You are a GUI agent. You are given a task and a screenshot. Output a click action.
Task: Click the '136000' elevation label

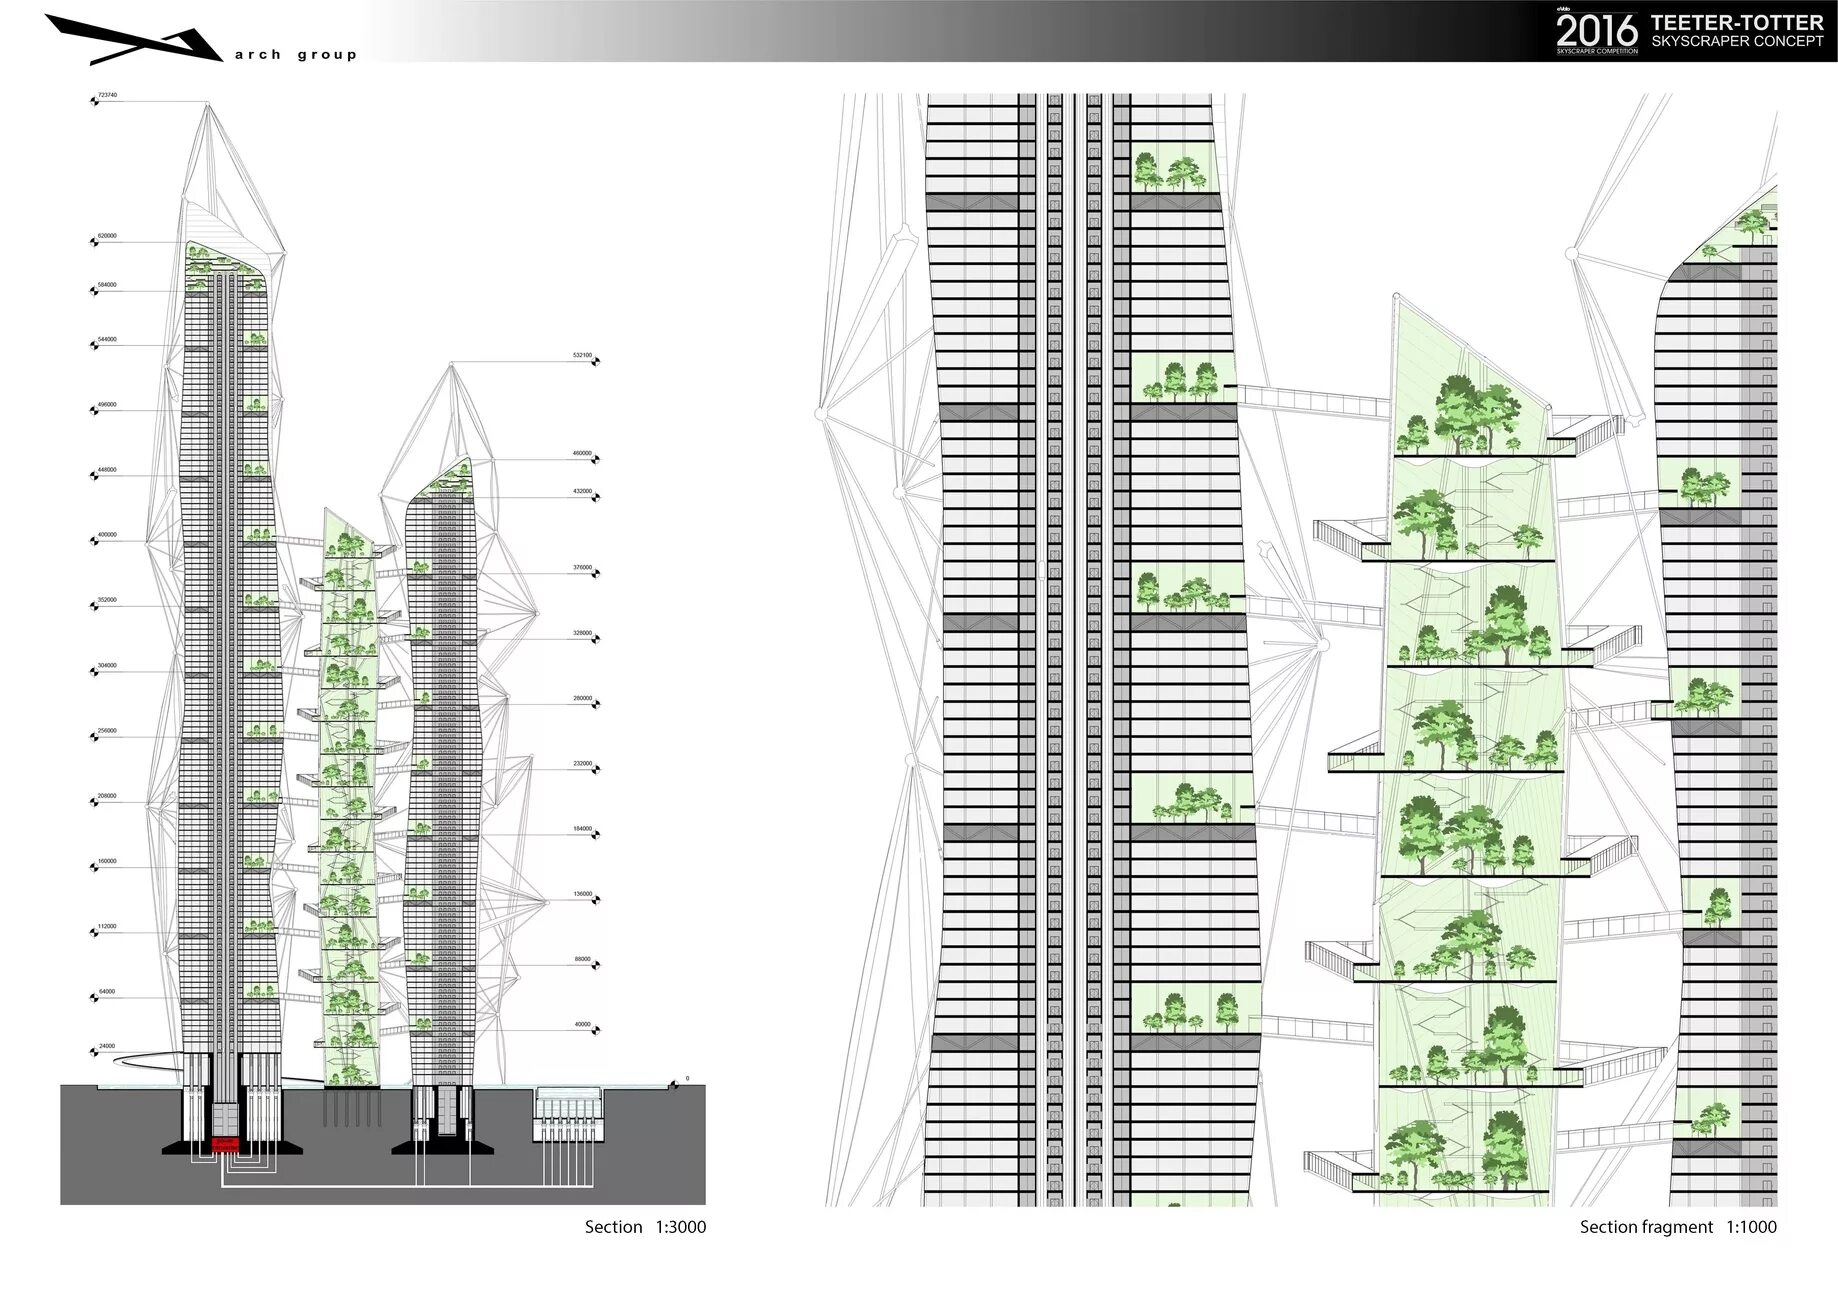(x=582, y=894)
